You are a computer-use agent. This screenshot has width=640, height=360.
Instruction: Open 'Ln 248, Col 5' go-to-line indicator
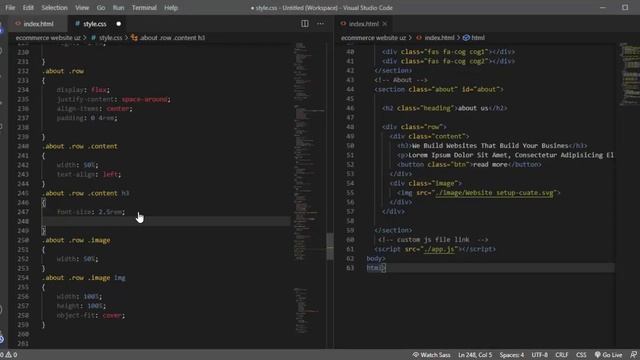(x=475, y=355)
